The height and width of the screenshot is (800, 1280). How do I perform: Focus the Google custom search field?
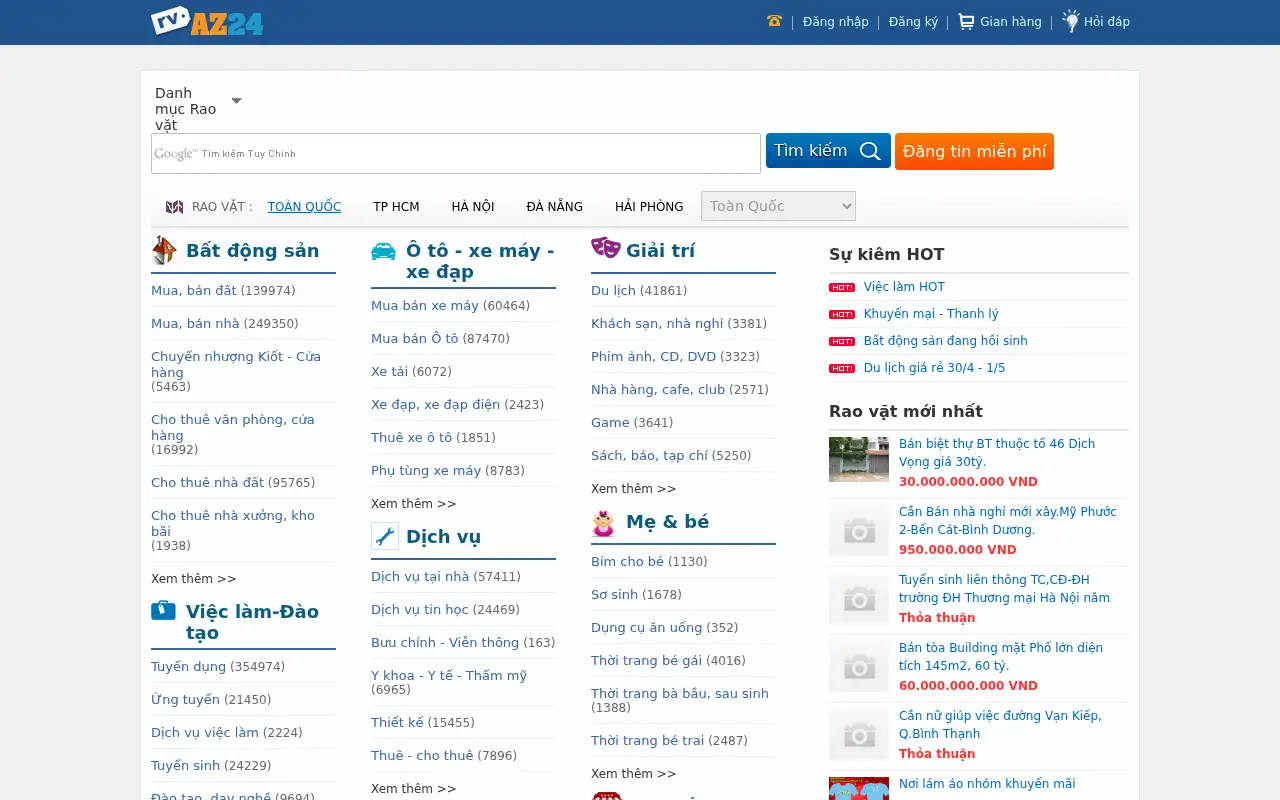pyautogui.click(x=456, y=154)
